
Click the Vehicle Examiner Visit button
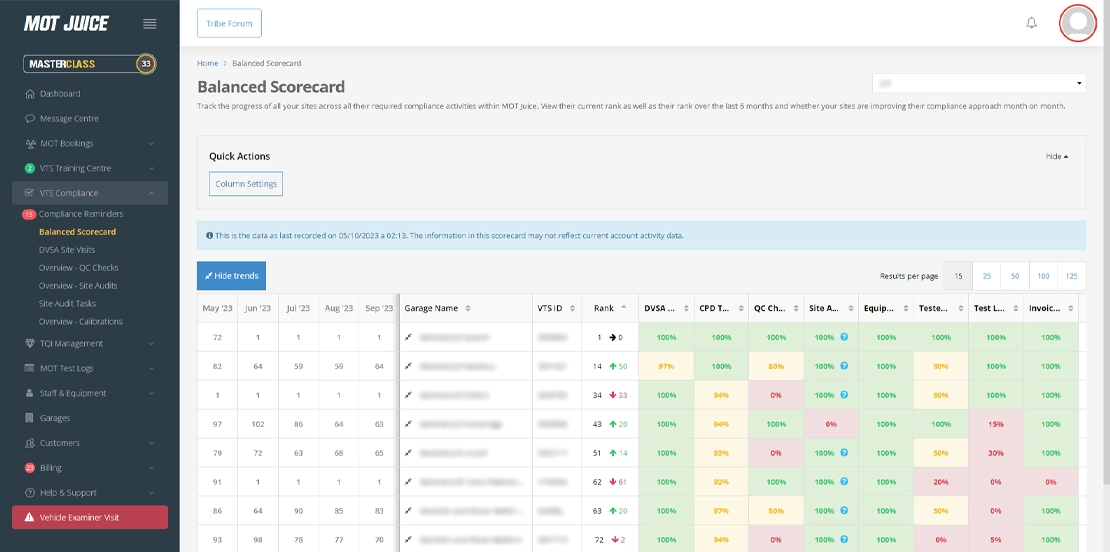click(x=90, y=517)
